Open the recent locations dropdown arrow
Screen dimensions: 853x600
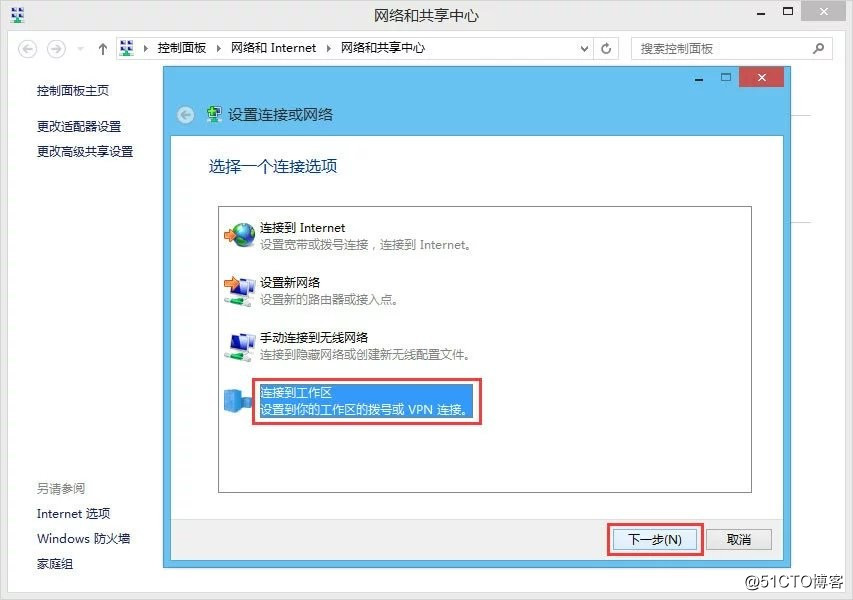(x=81, y=49)
